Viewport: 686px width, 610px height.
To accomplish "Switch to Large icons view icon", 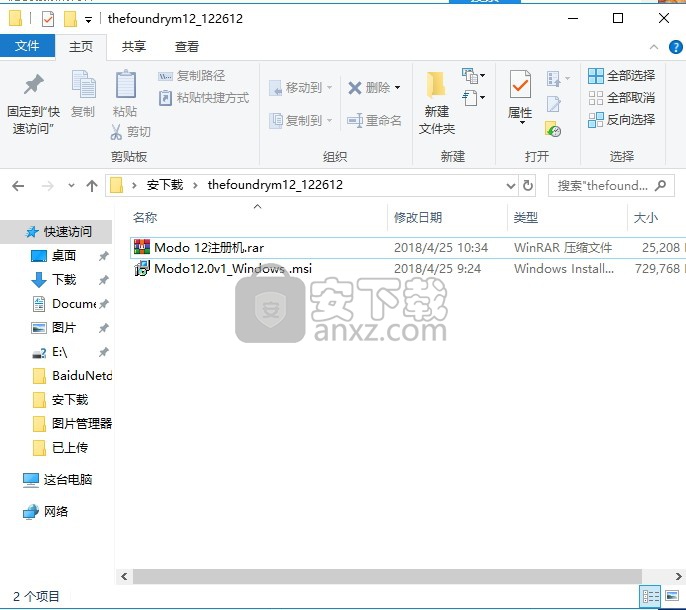I will [672, 596].
